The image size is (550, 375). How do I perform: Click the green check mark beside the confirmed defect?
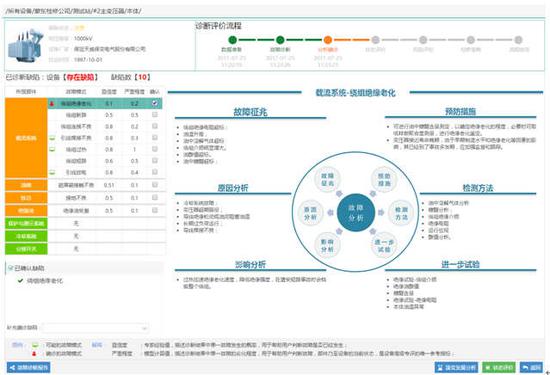(x=20, y=281)
